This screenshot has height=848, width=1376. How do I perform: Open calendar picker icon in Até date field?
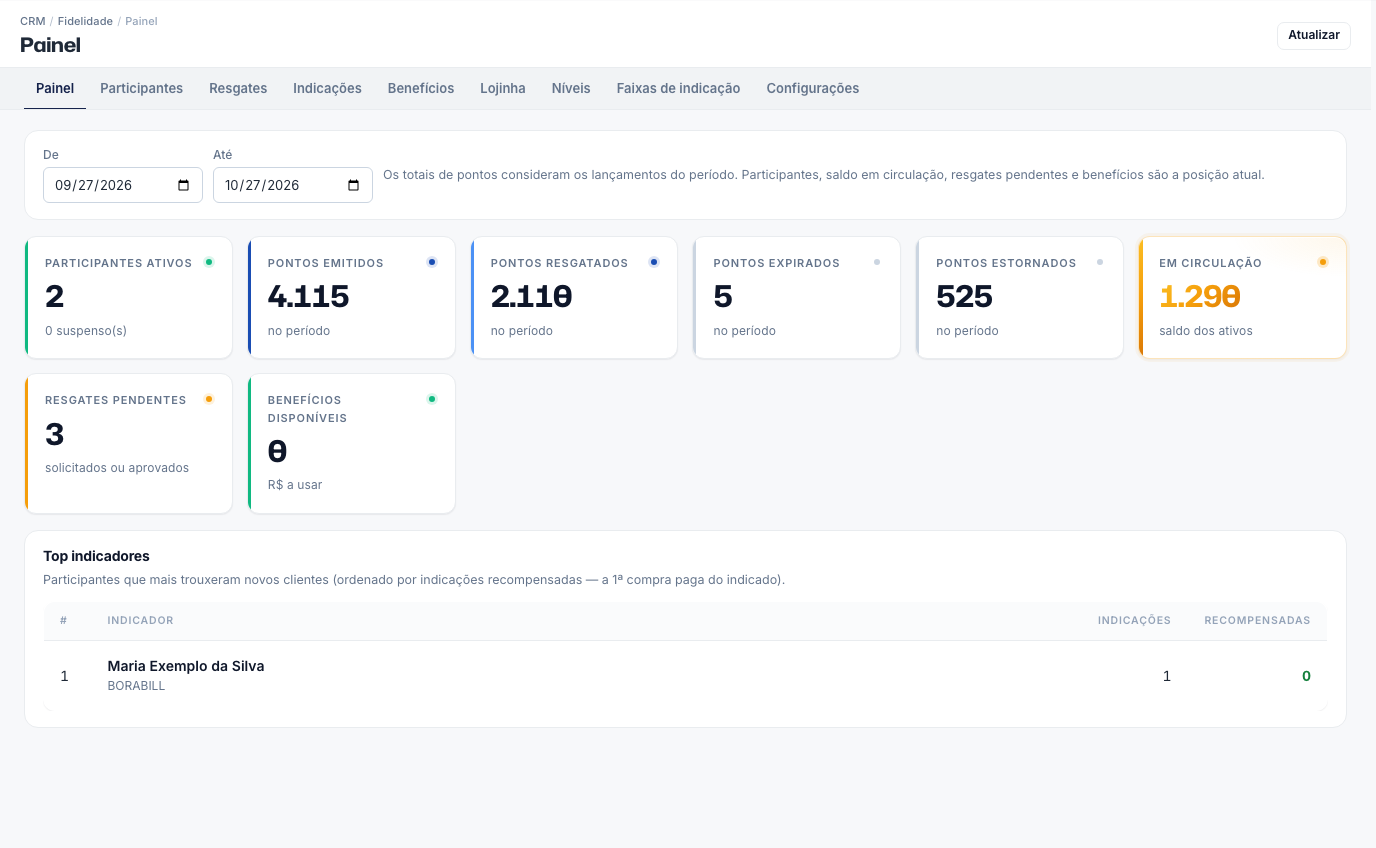click(353, 185)
